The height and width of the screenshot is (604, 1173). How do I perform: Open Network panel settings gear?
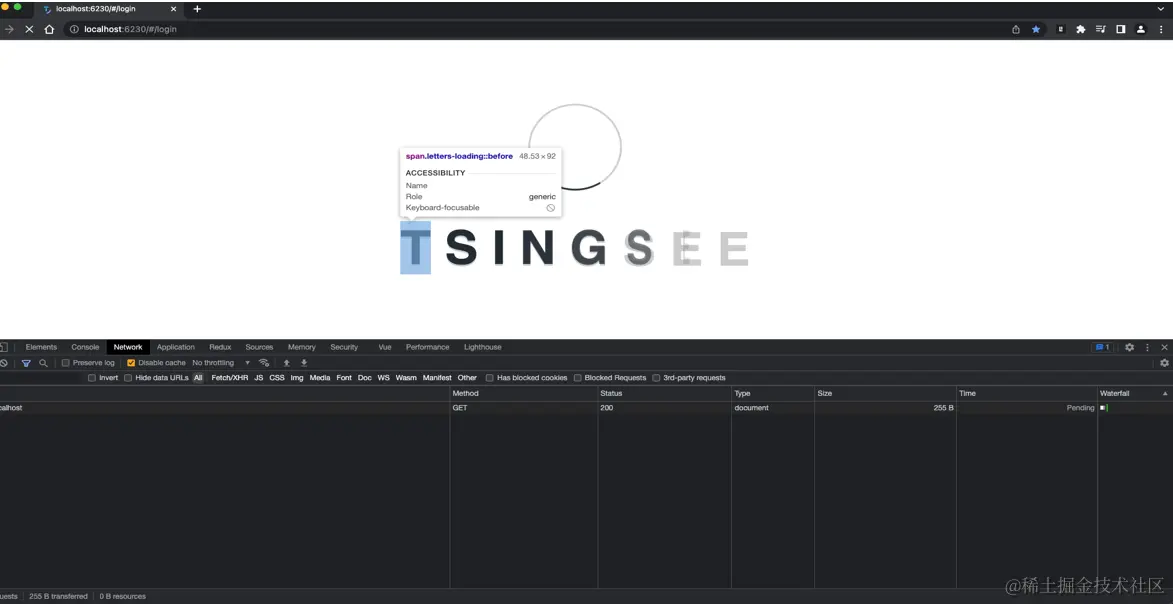[x=1164, y=363]
